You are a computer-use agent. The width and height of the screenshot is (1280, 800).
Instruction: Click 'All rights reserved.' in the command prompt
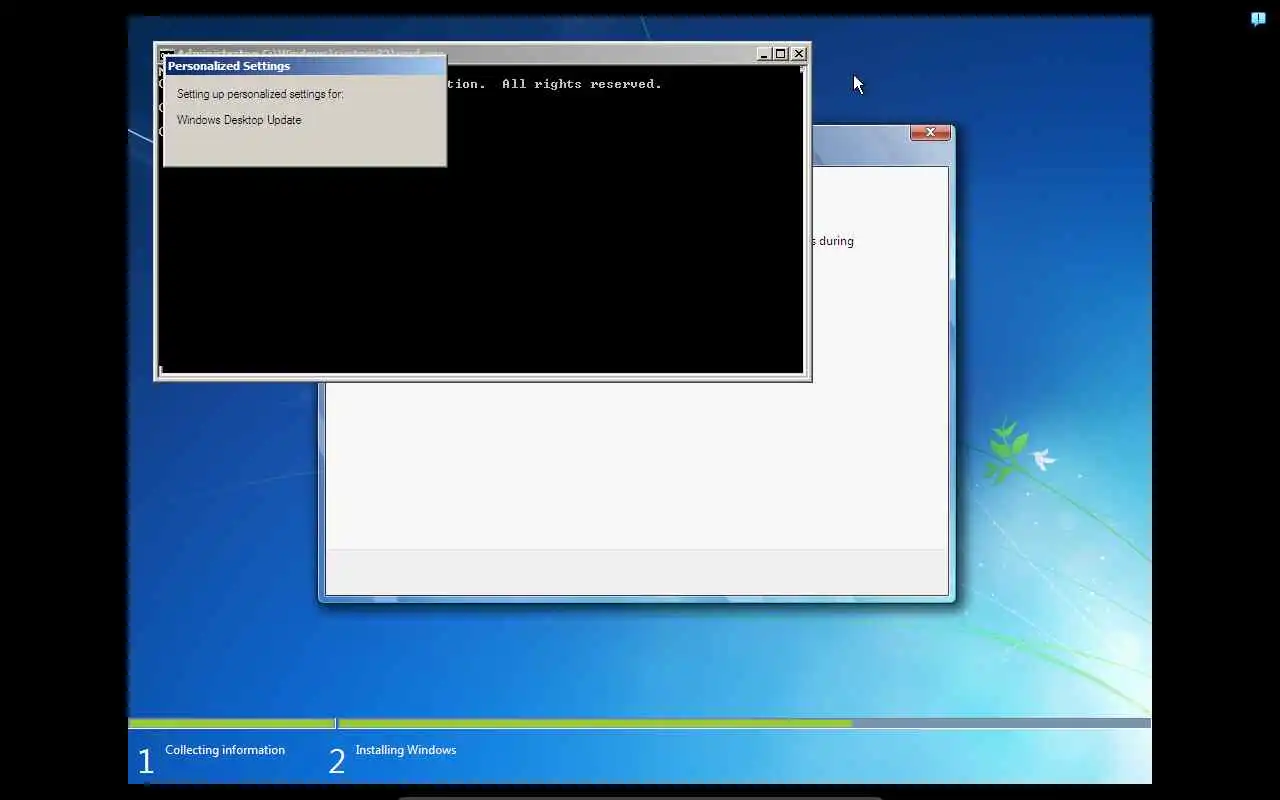coord(582,84)
